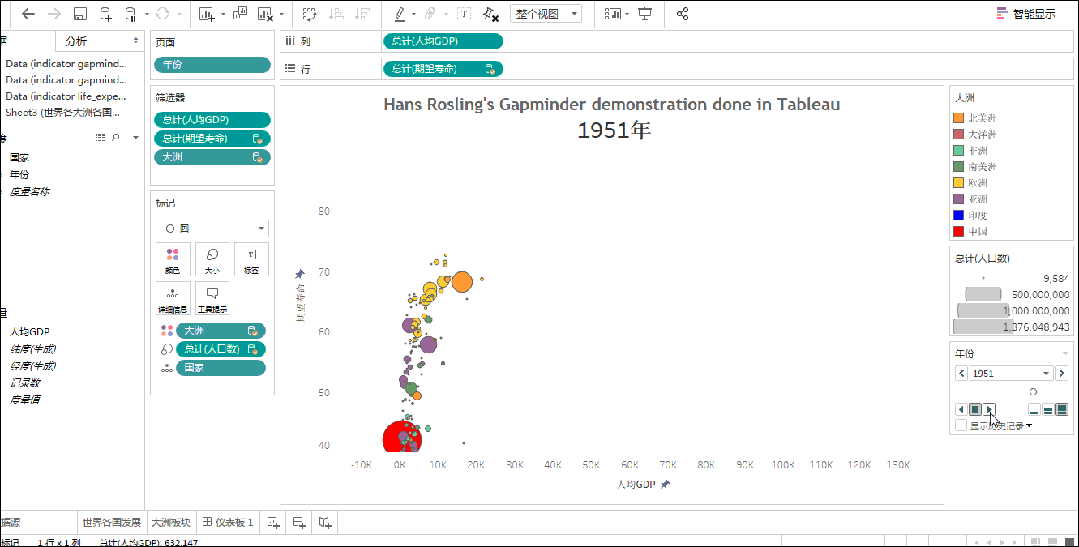Click the share workbook icon
Viewport: 1079px width, 547px height.
coord(682,14)
